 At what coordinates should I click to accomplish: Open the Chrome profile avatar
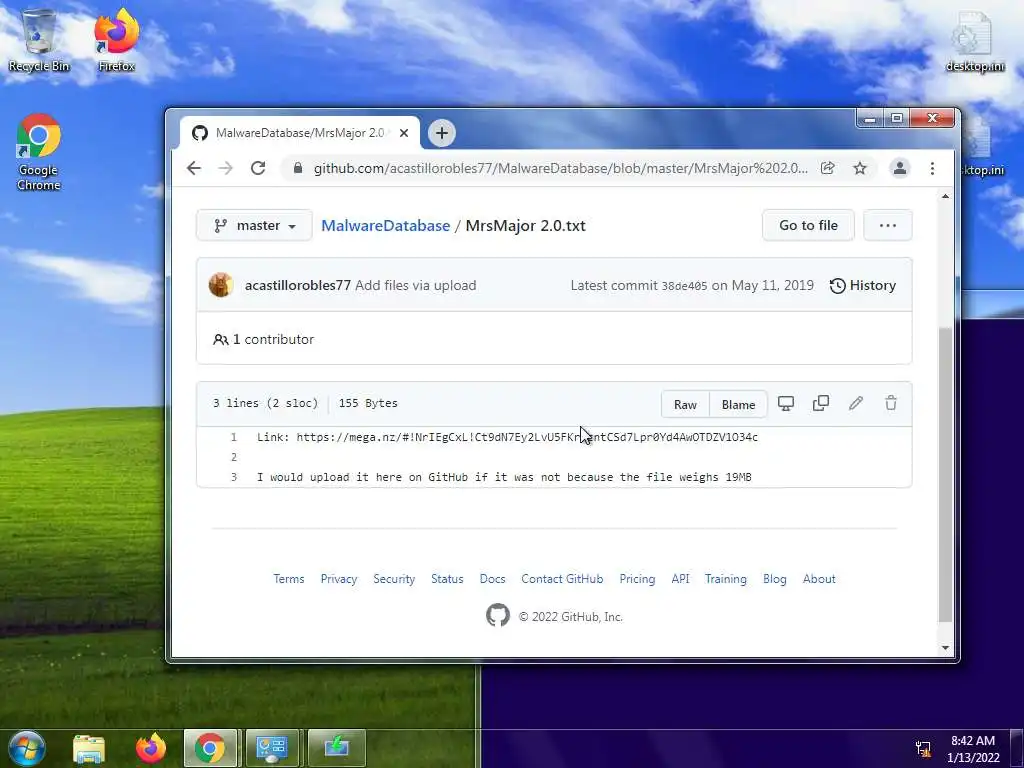pos(899,168)
